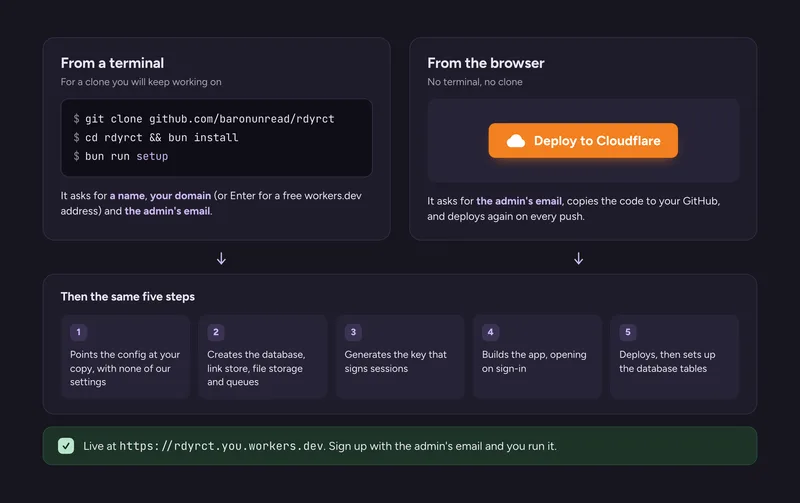
Task: Click 'the admin's email' in the terminal card
Action: tap(167, 211)
